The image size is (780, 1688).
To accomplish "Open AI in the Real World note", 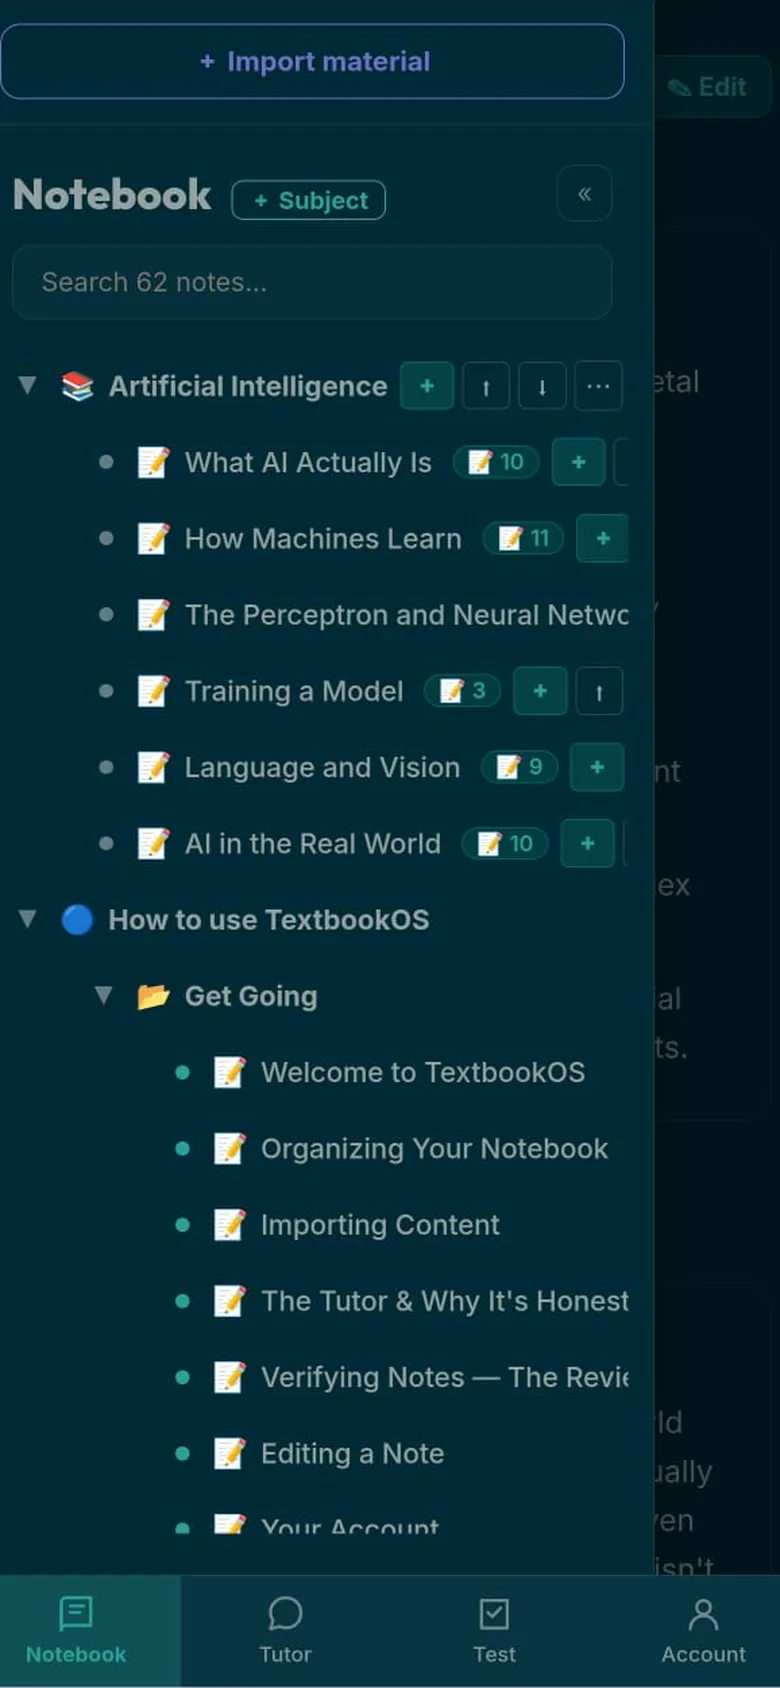I will pyautogui.click(x=312, y=843).
